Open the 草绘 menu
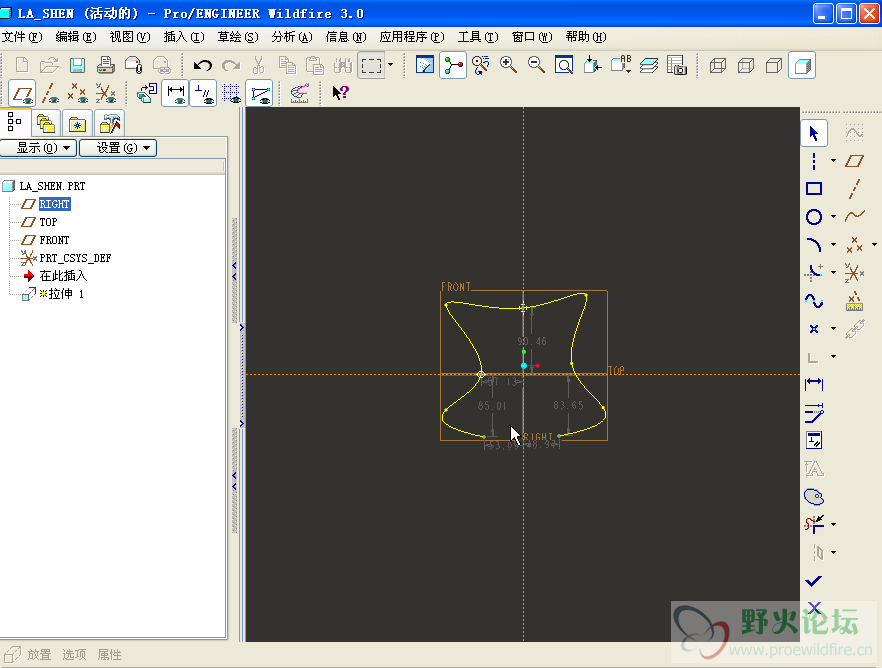 pyautogui.click(x=237, y=37)
